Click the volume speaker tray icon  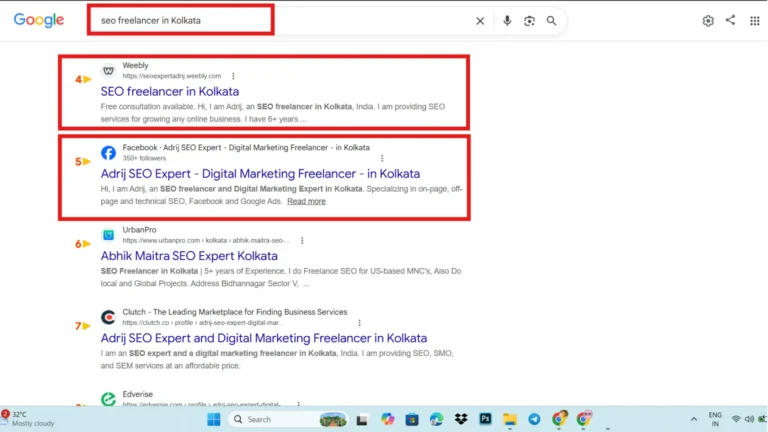point(749,419)
